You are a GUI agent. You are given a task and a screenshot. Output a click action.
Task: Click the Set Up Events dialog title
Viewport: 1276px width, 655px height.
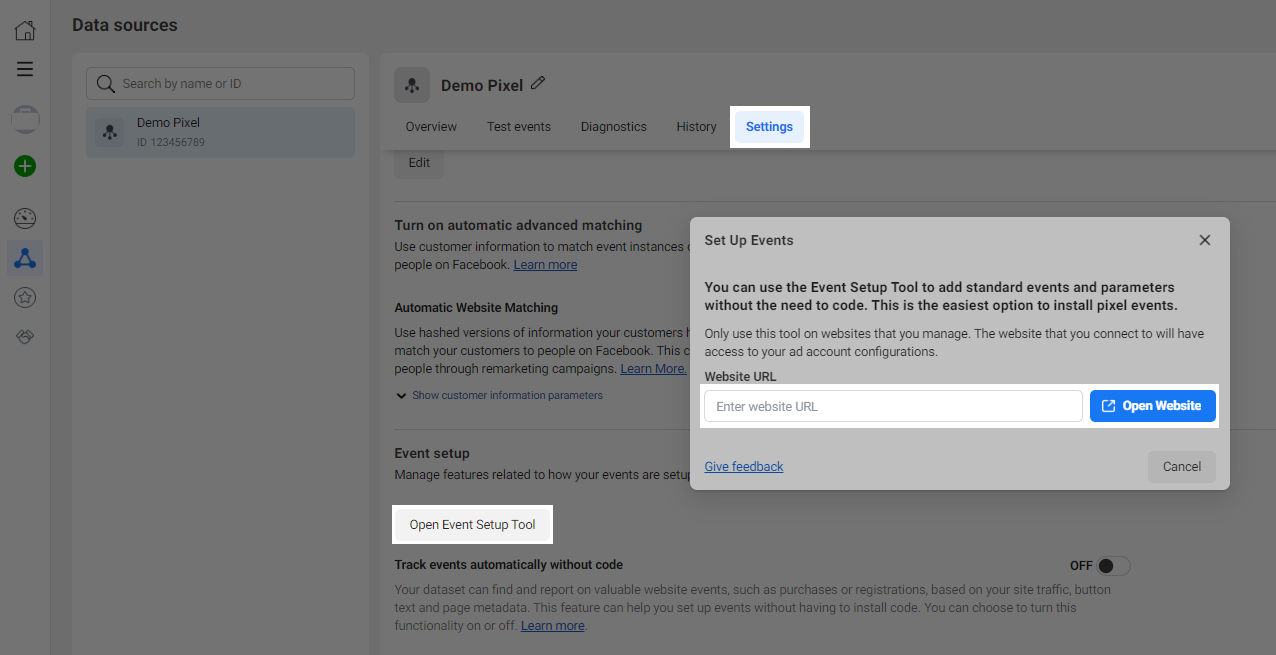[749, 240]
